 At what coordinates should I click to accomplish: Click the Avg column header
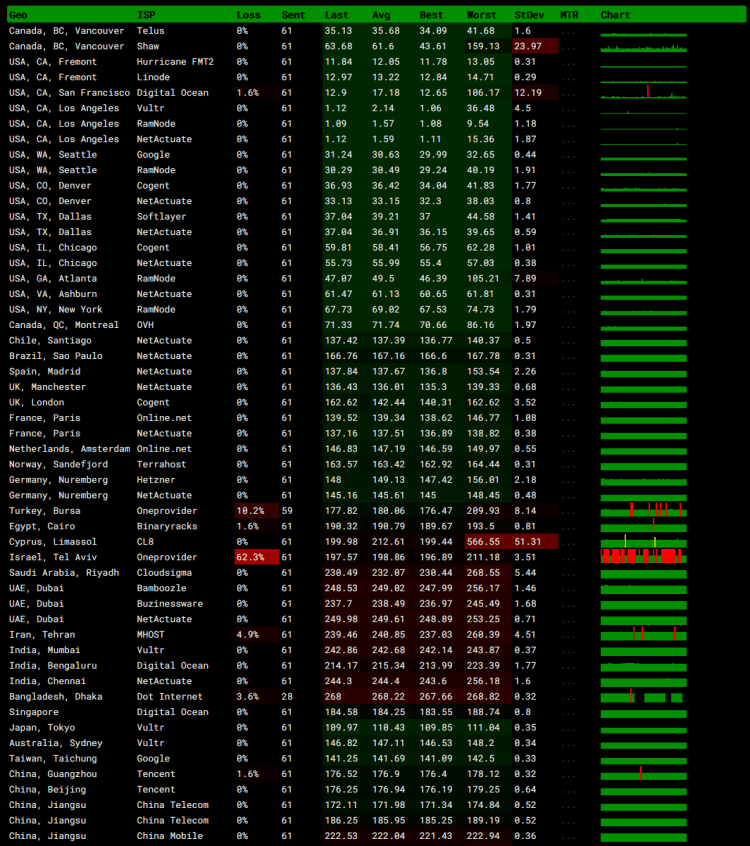(383, 15)
